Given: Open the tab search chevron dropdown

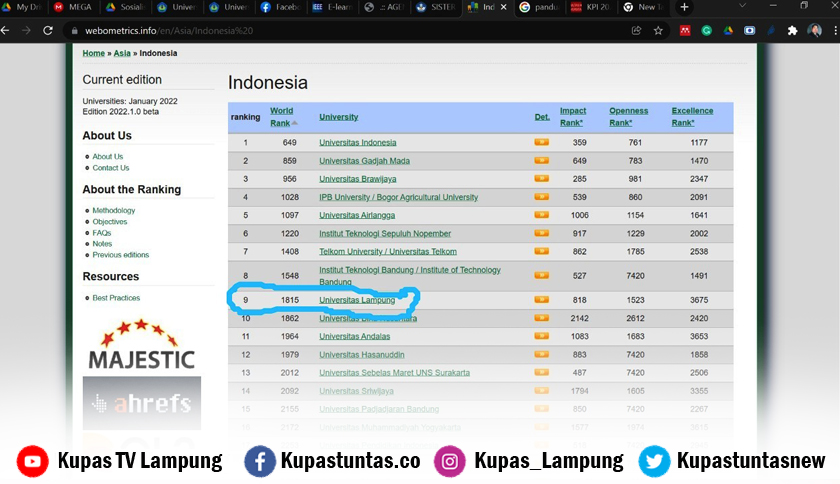Looking at the screenshot, I should [x=742, y=6].
